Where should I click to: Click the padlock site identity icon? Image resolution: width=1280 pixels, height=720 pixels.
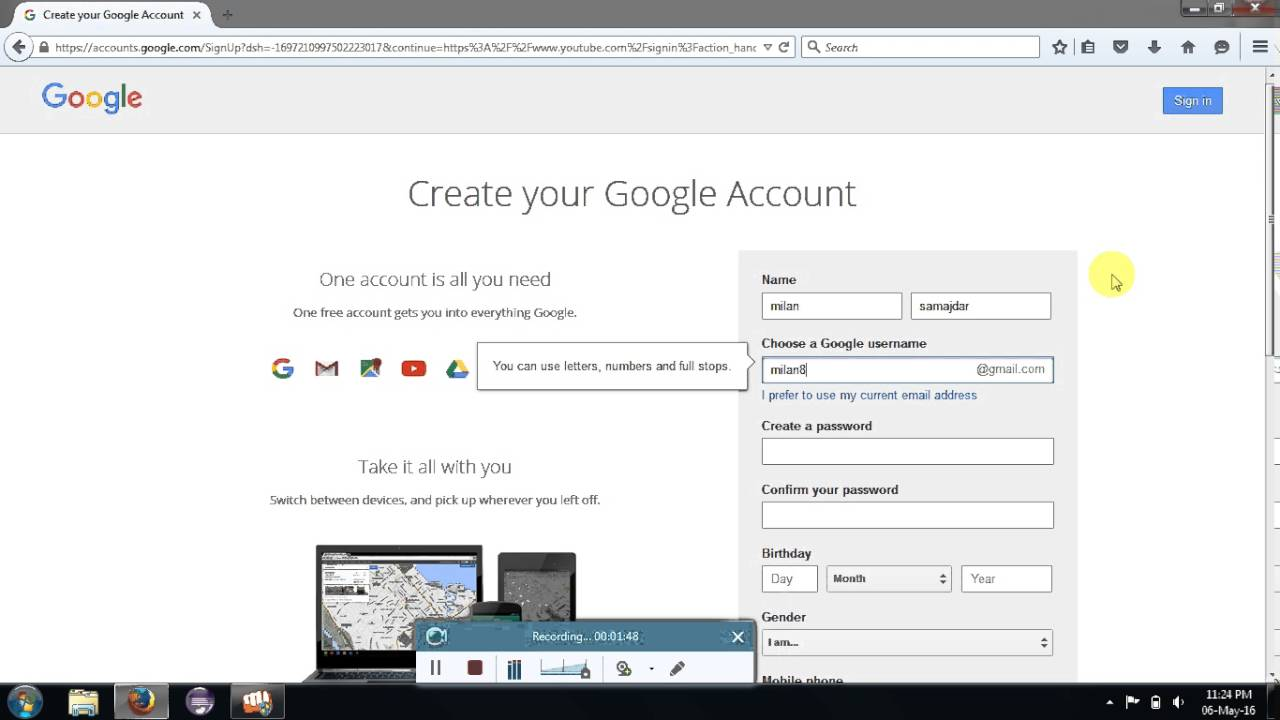click(x=44, y=47)
